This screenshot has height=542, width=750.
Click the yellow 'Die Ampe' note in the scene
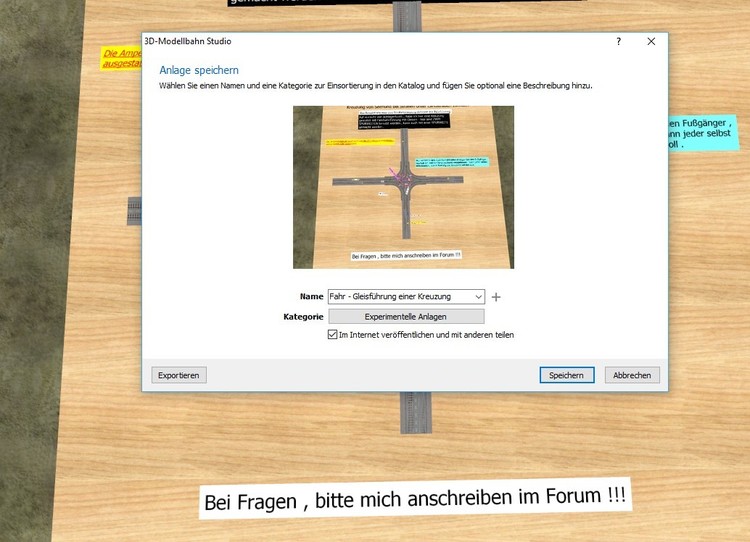pyautogui.click(x=121, y=58)
